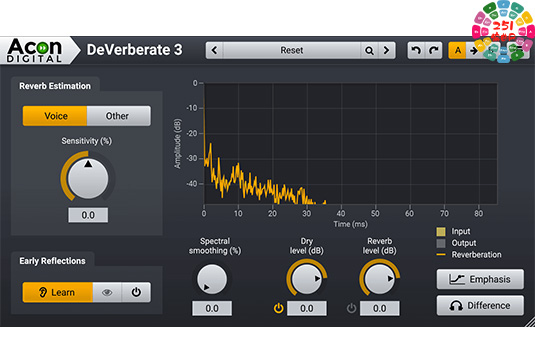Switch estimation mode to Other
The image size is (535, 363).
[x=118, y=116]
